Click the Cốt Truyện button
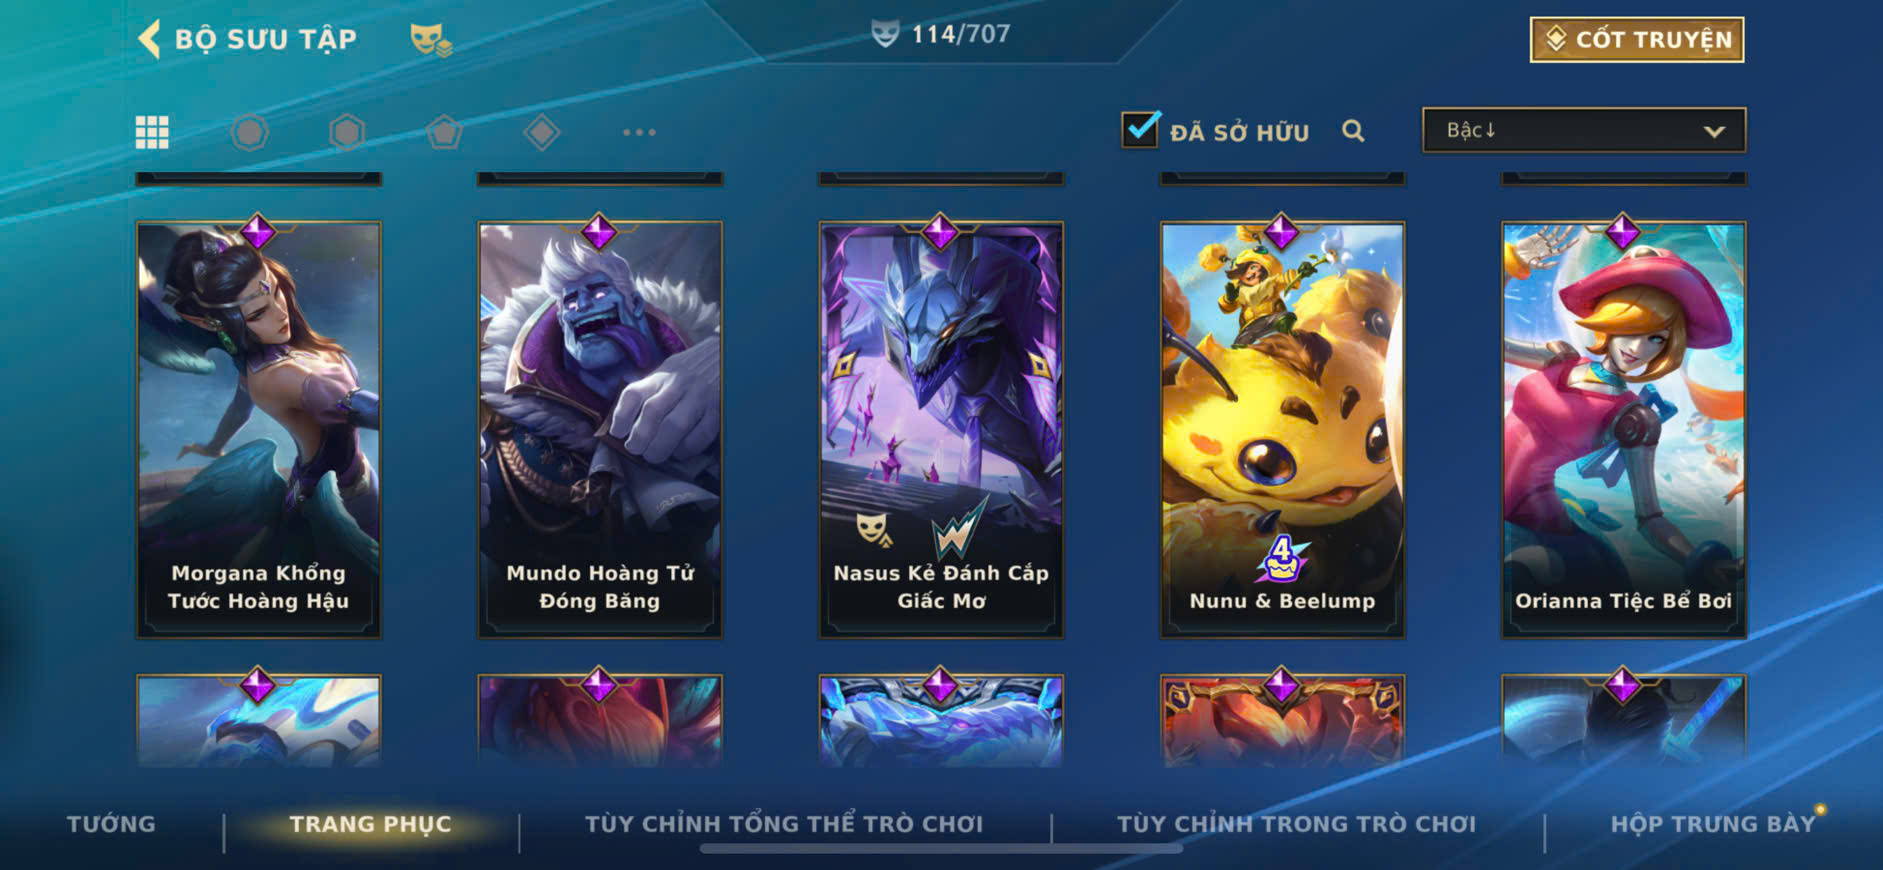 (1637, 40)
